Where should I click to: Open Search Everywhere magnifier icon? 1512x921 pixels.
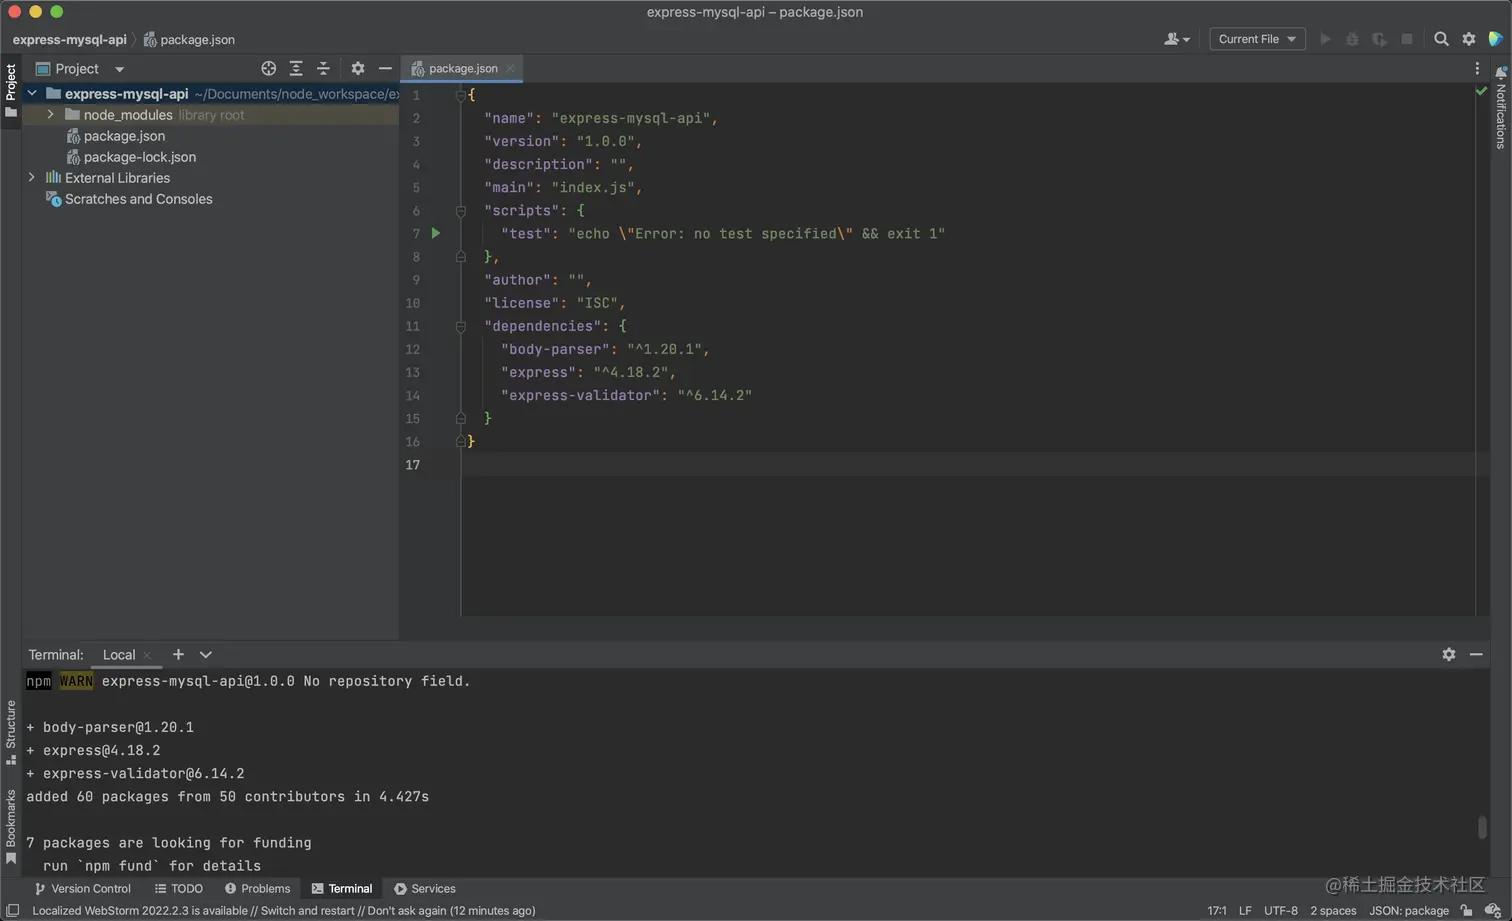[x=1441, y=39]
